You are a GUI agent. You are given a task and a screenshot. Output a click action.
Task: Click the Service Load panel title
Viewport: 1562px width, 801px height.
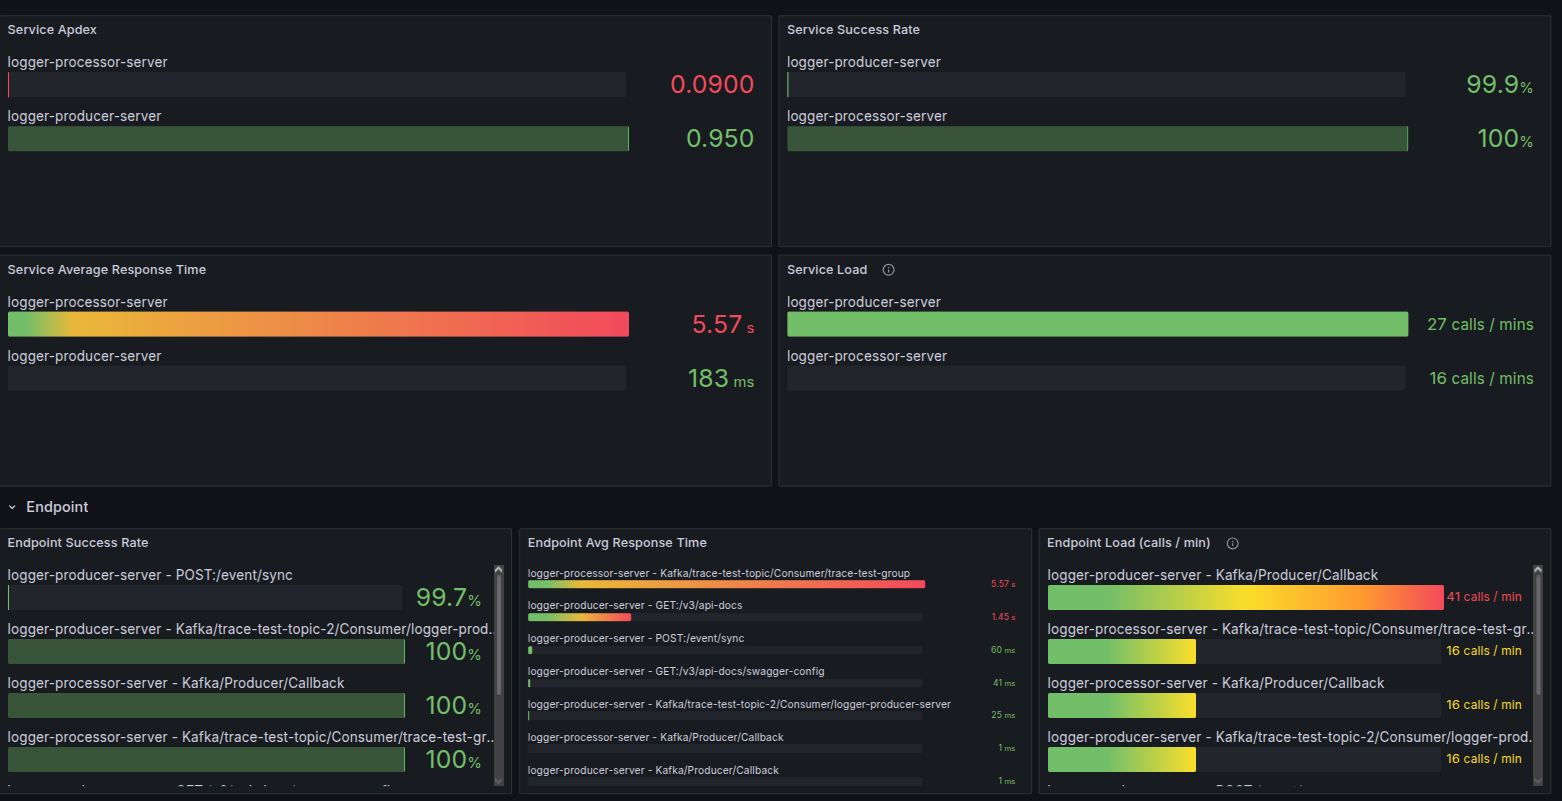coord(827,270)
